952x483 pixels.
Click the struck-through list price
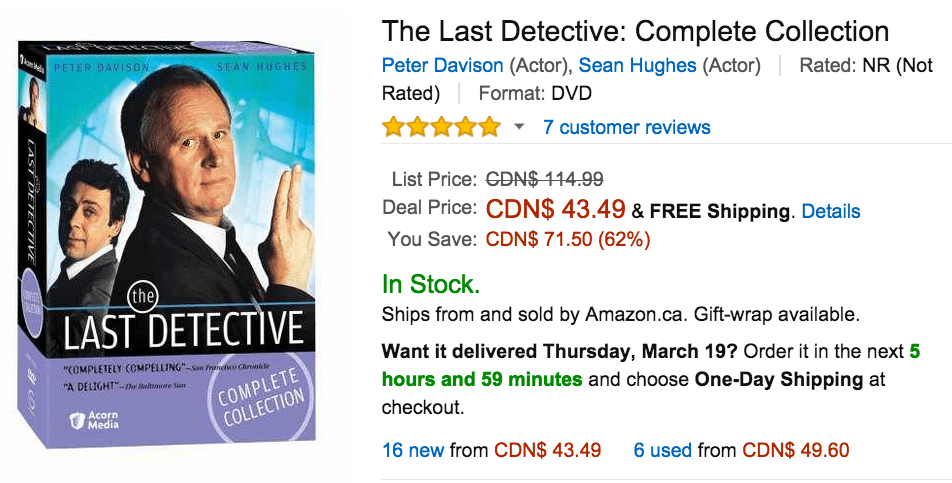(x=544, y=180)
